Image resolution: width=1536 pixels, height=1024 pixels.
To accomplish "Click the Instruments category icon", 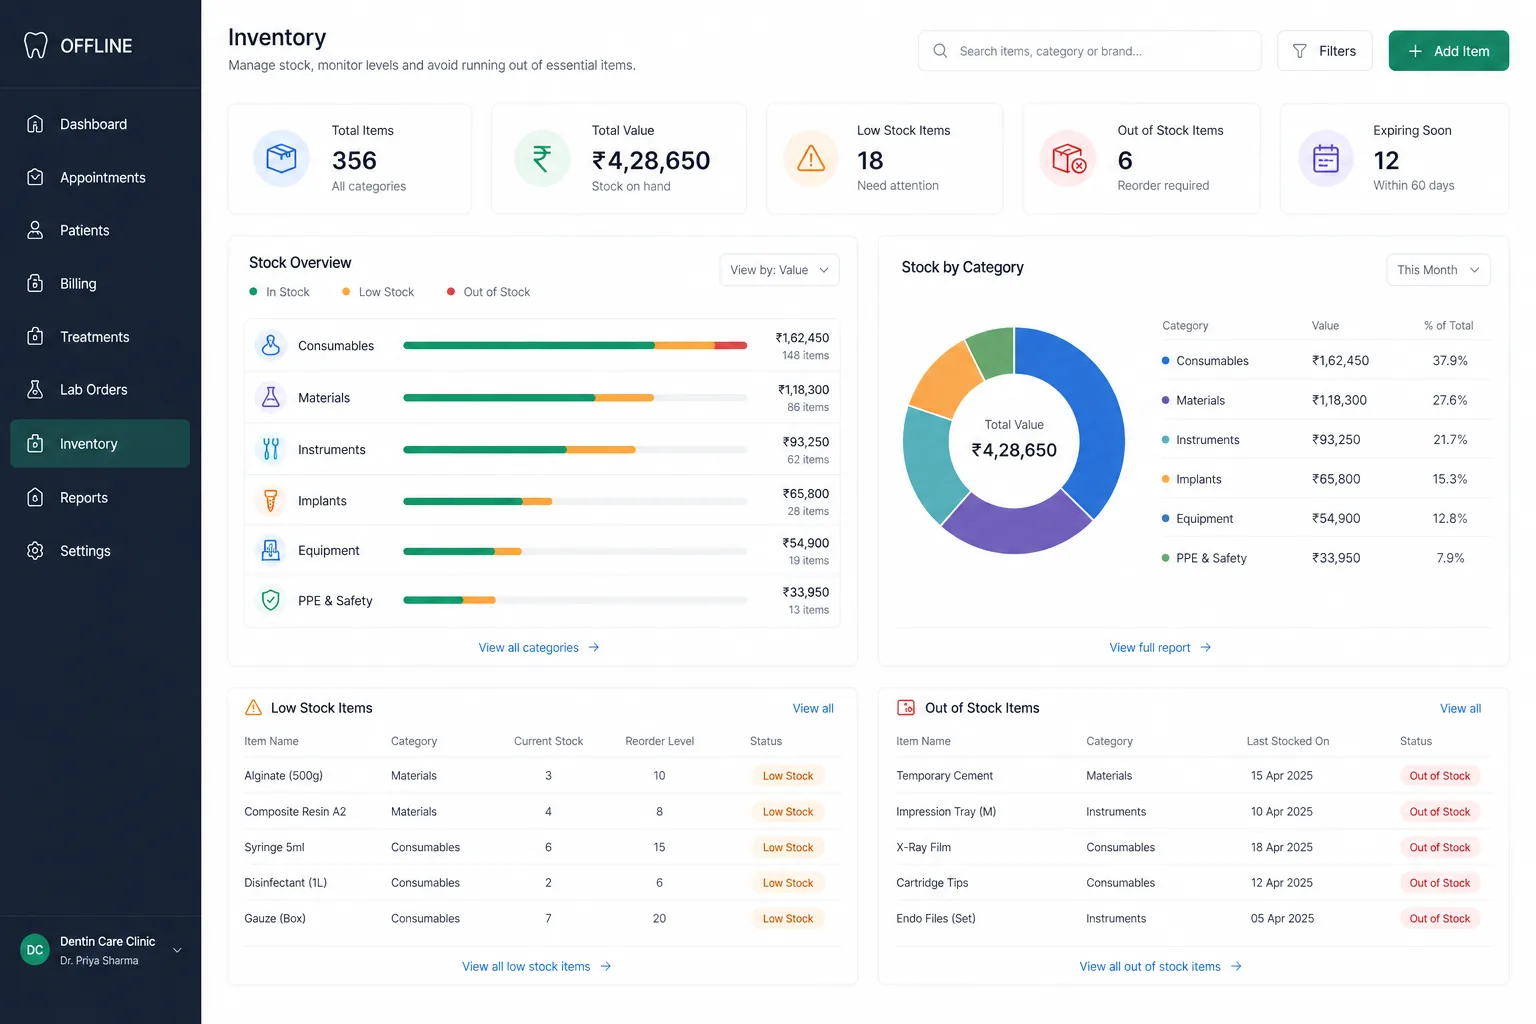I will click(x=270, y=449).
